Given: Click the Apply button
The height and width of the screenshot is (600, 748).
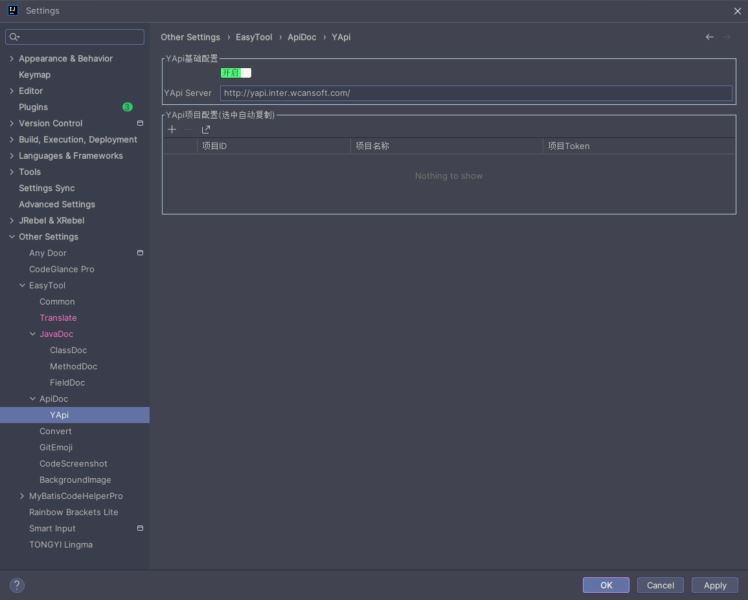Looking at the screenshot, I should (x=714, y=585).
